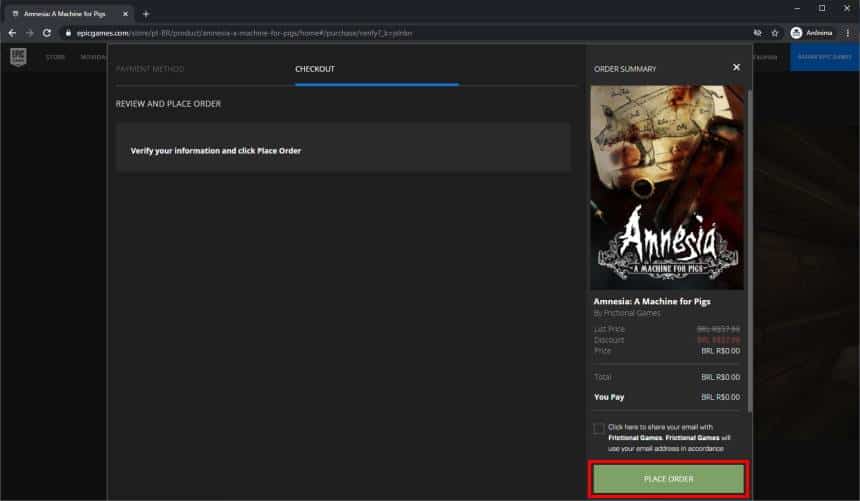Click the 'Verify your information and click Place Order' message
This screenshot has height=501, width=860.
(x=216, y=150)
